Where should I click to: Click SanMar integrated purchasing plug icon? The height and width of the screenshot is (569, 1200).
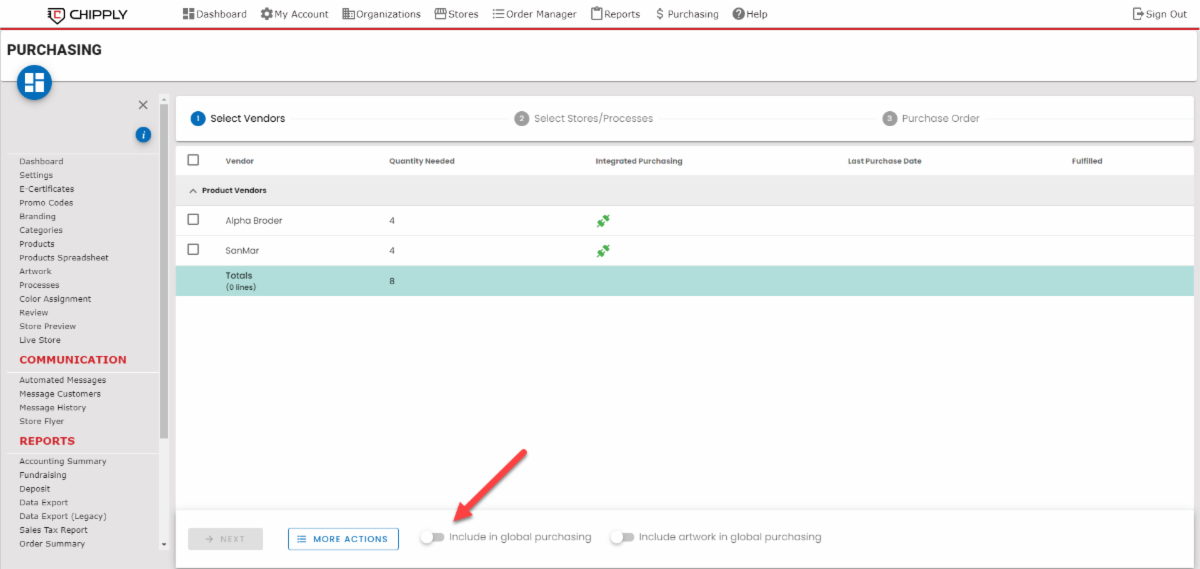(x=603, y=251)
